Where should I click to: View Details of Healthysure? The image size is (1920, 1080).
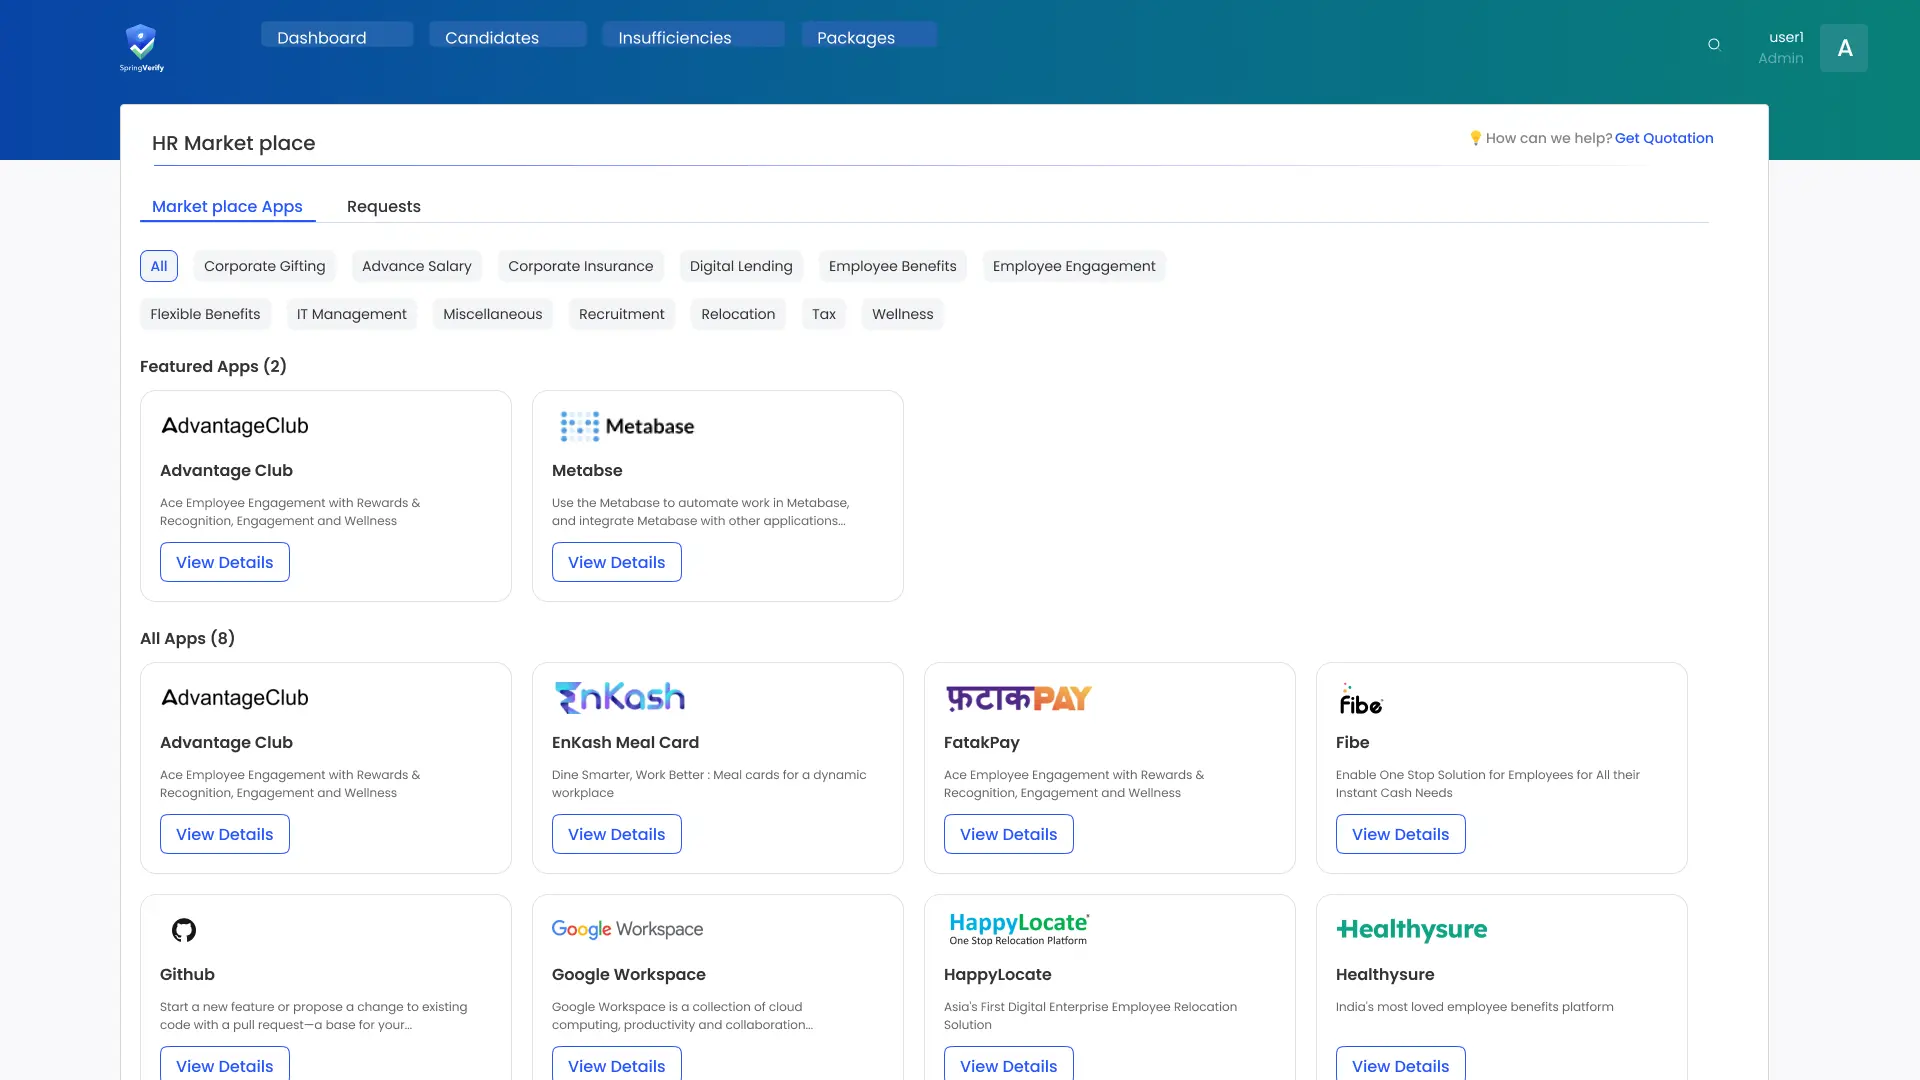click(x=1401, y=1064)
